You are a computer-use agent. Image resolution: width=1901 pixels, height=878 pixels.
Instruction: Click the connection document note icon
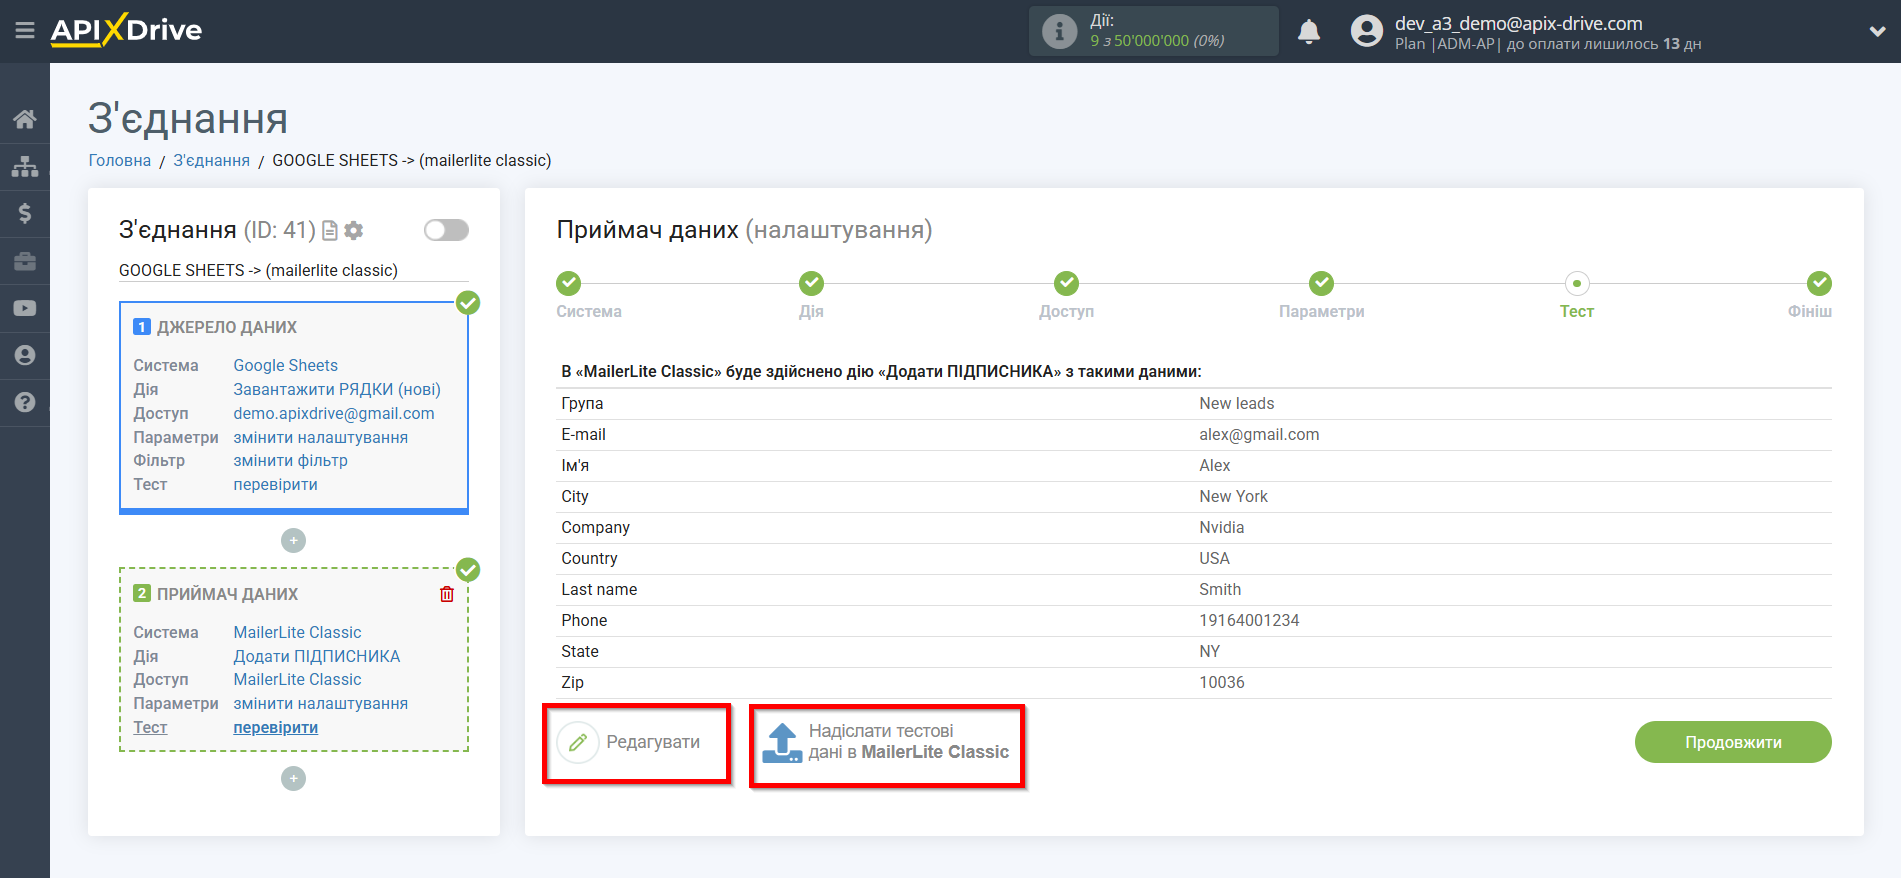point(329,230)
